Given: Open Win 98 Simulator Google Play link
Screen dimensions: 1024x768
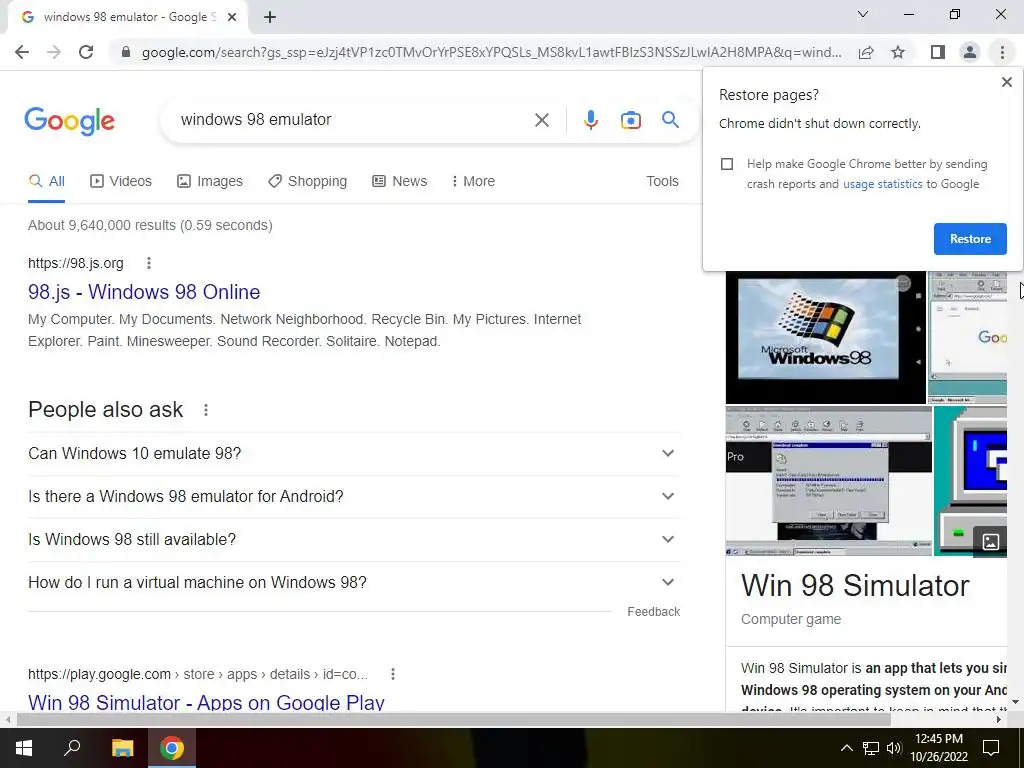Looking at the screenshot, I should click(x=206, y=702).
